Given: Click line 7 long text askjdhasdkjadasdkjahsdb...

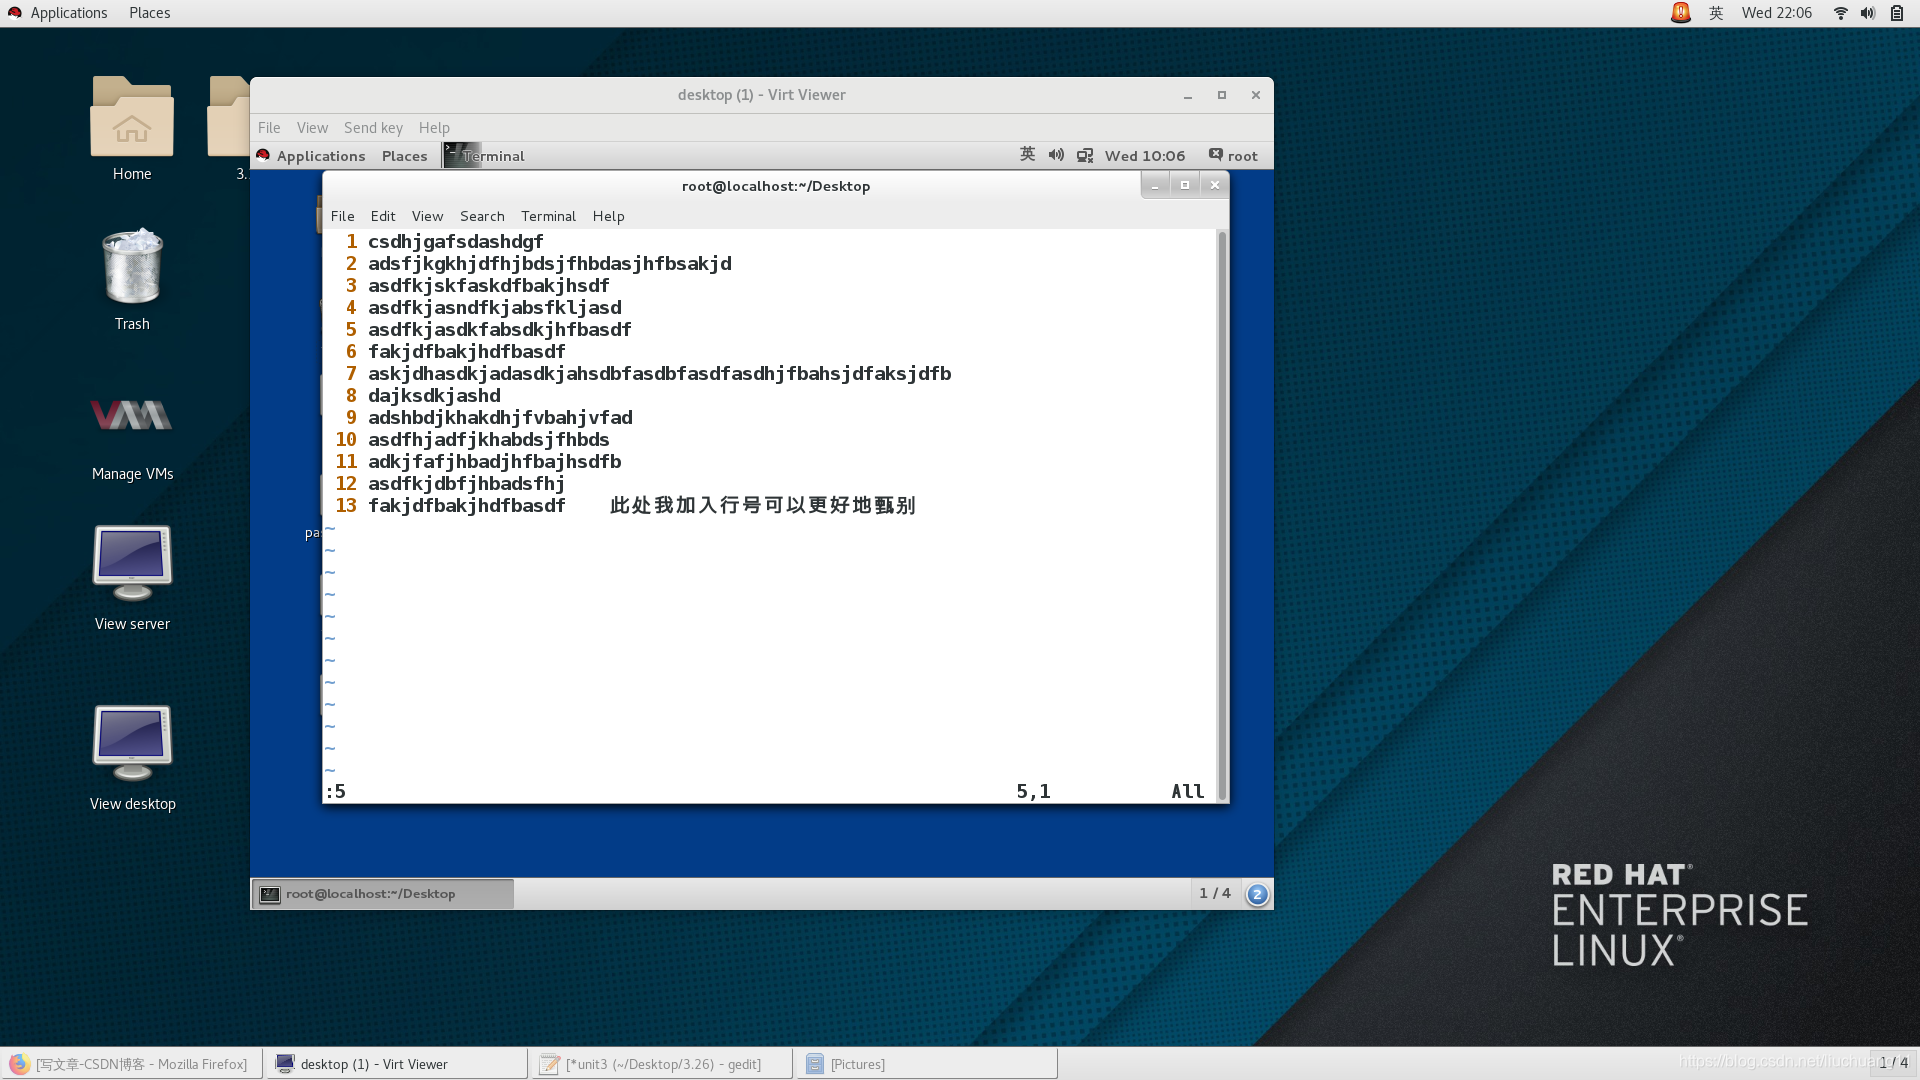Looking at the screenshot, I should click(x=659, y=374).
